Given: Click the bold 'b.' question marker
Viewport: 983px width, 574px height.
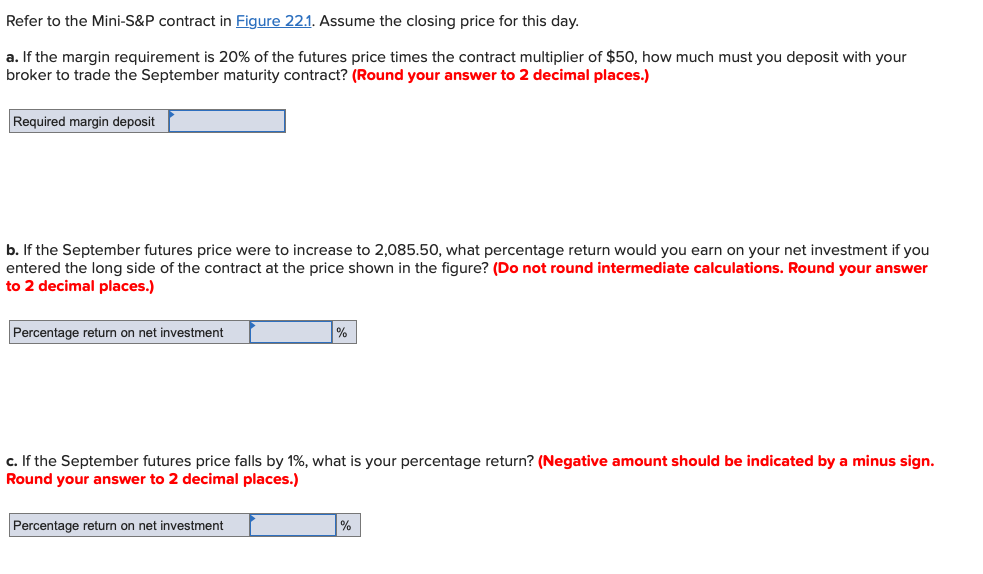Looking at the screenshot, I should point(13,250).
